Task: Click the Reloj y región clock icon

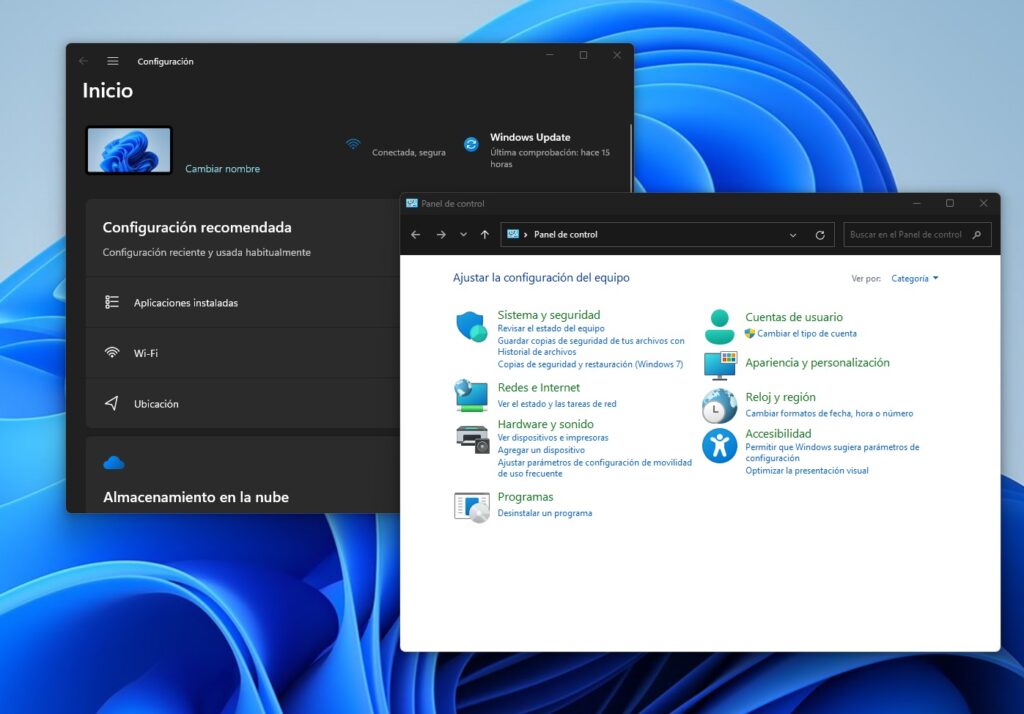Action: point(718,404)
